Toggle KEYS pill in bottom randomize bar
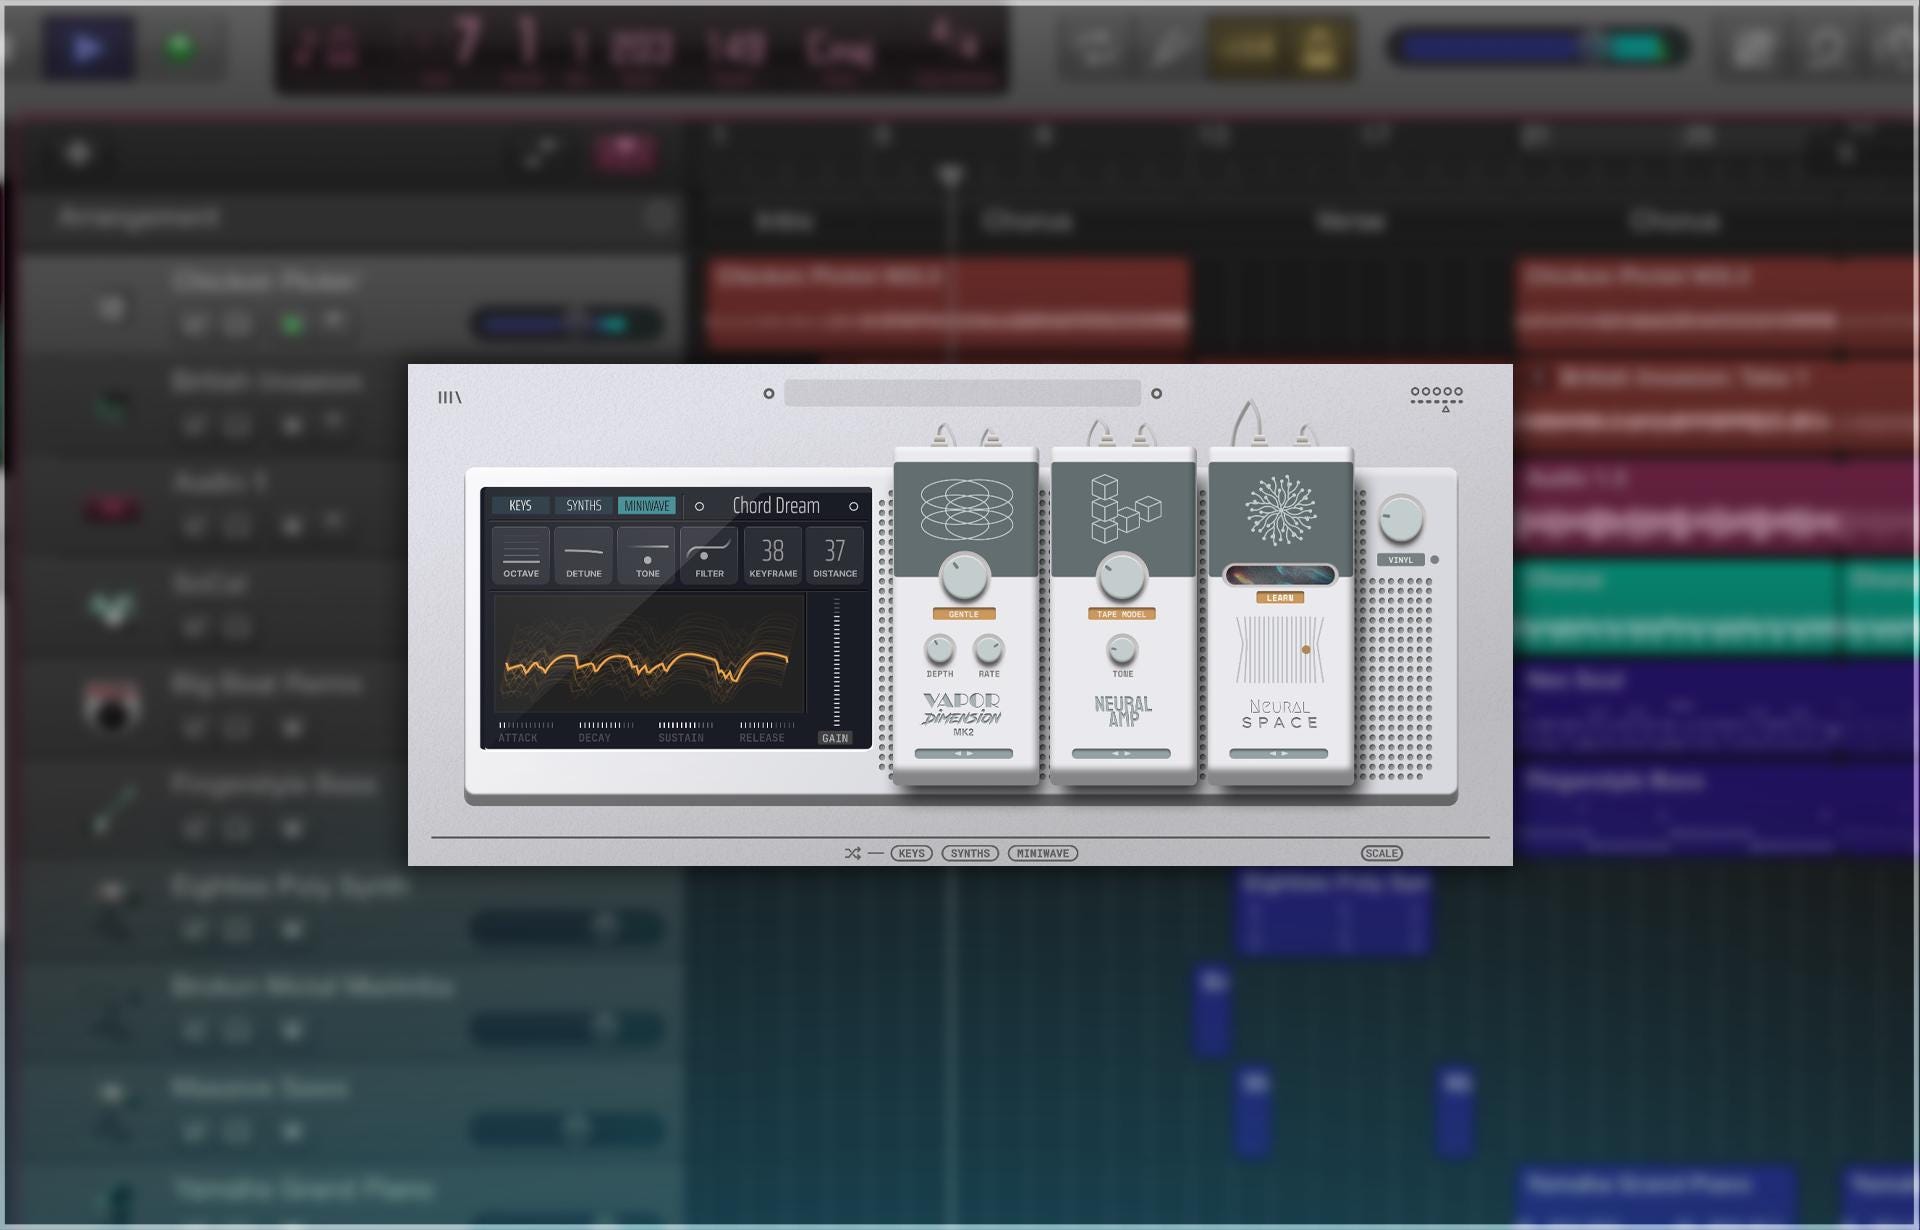Image resolution: width=1920 pixels, height=1230 pixels. click(x=911, y=853)
